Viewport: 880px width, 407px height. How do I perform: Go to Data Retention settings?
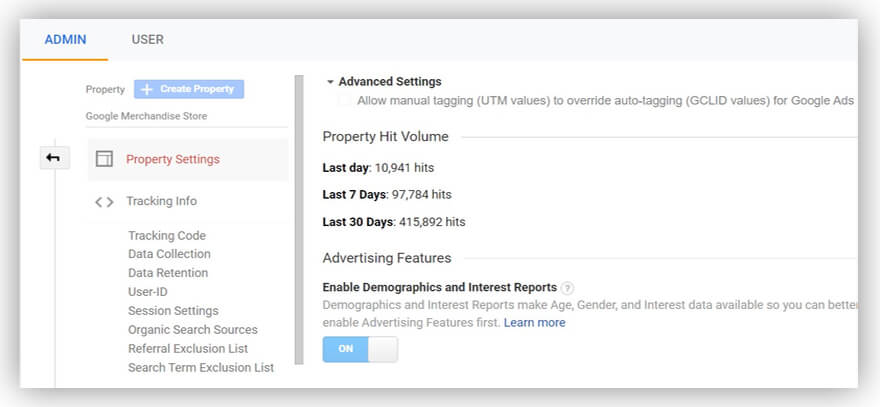pos(168,273)
